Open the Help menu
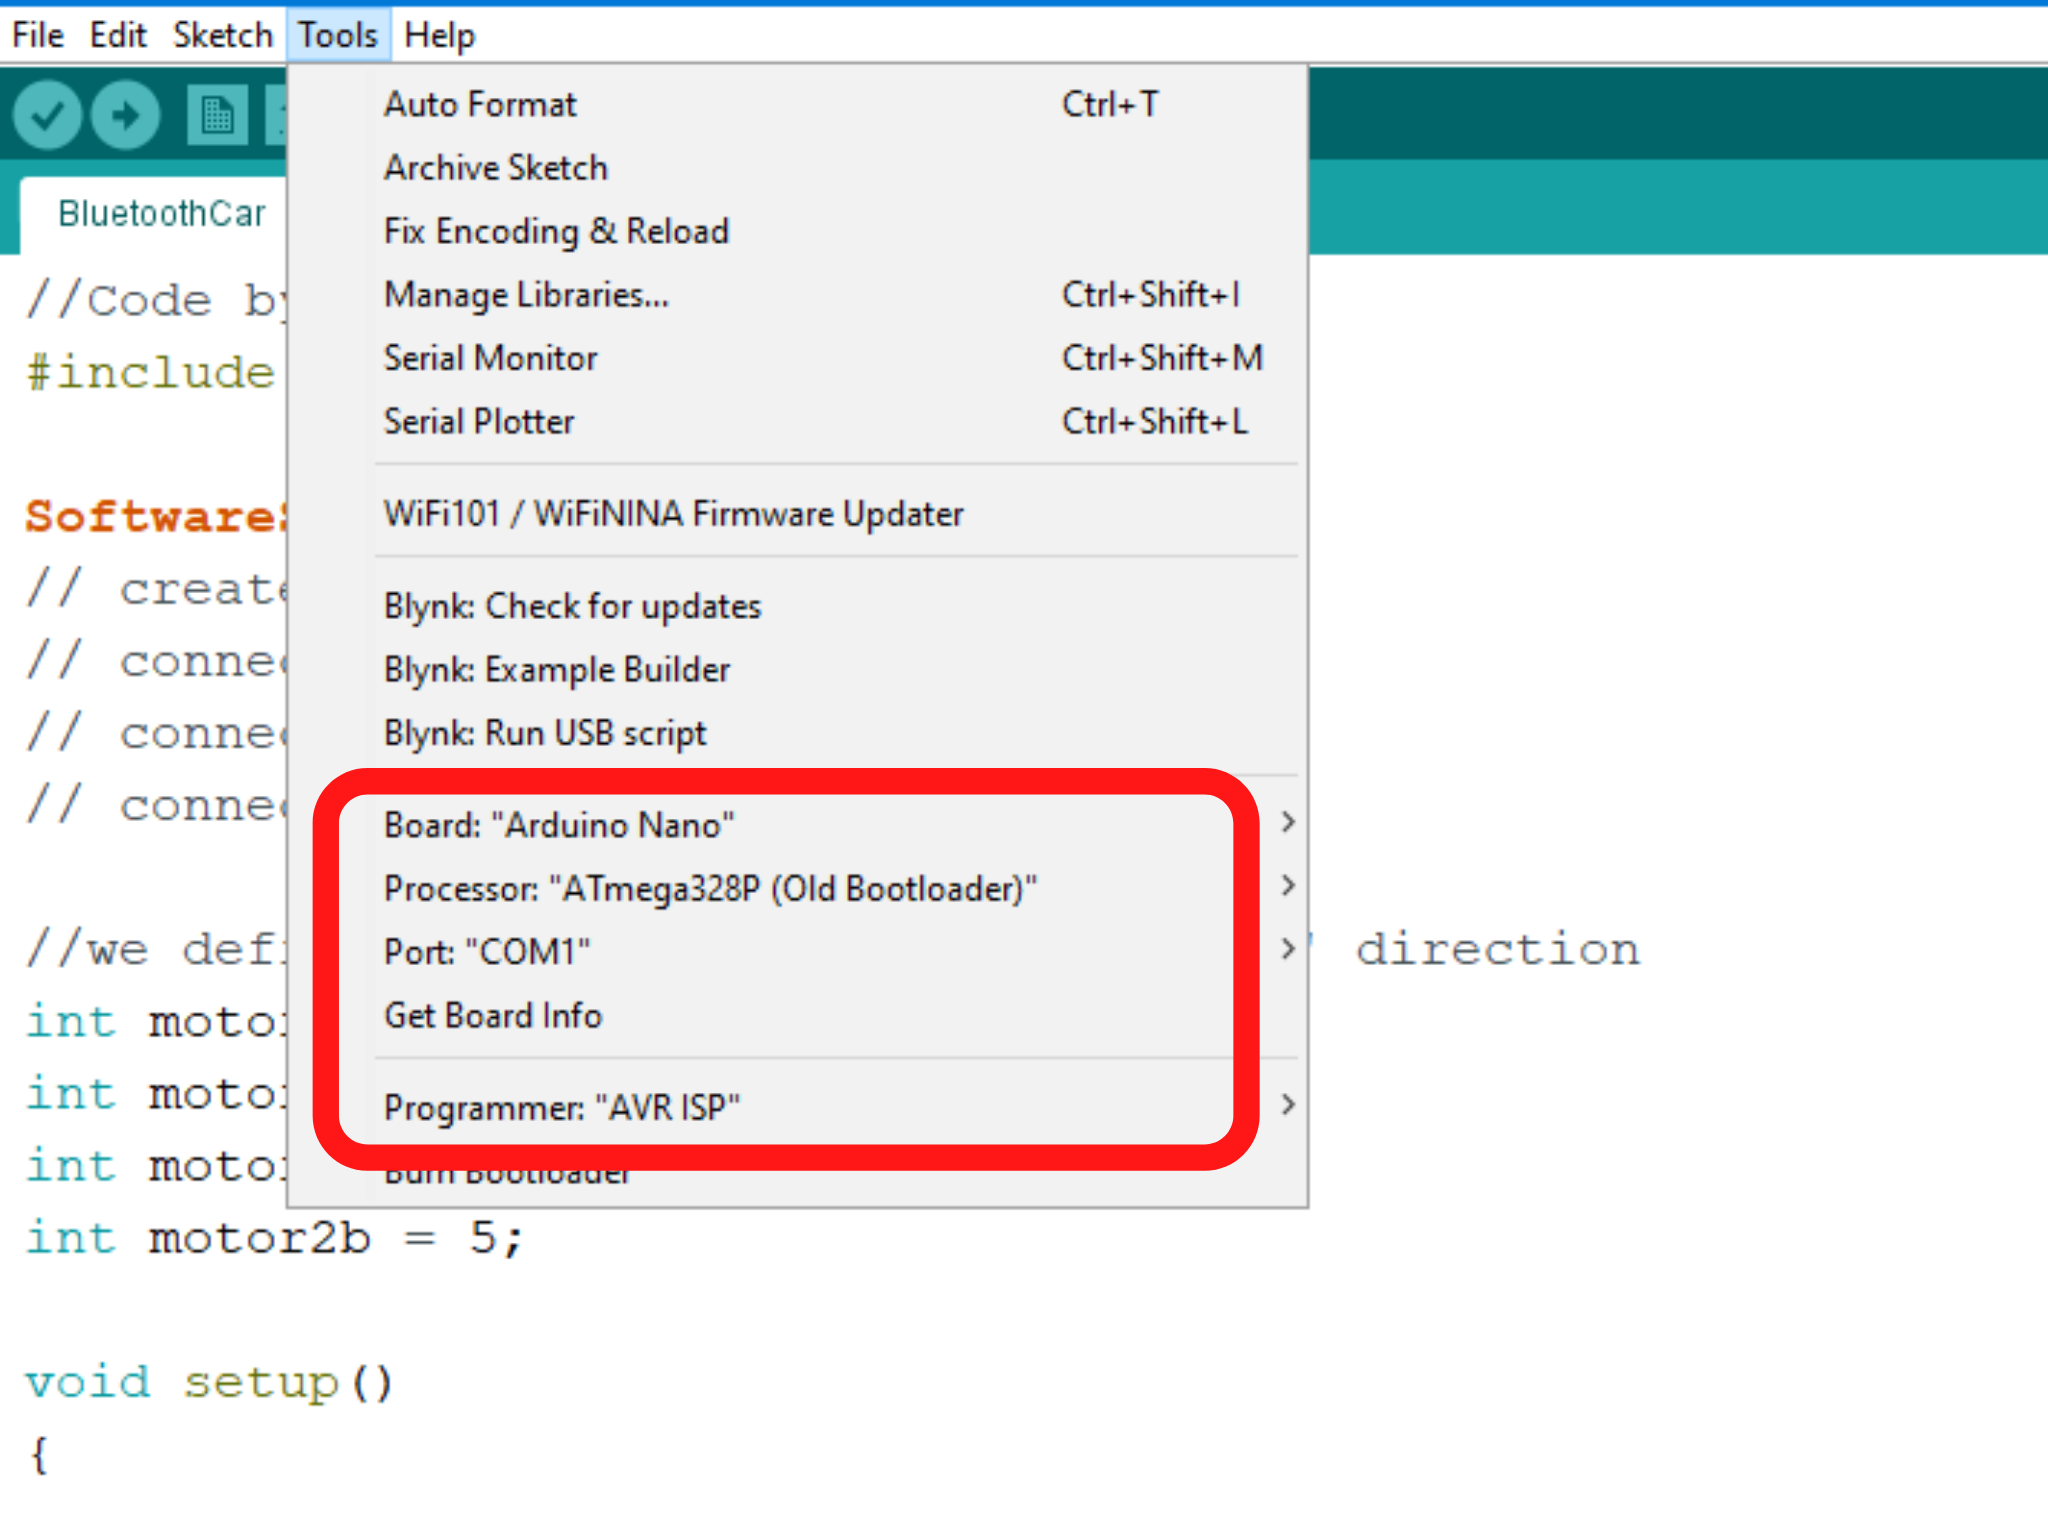Screen dimensions: 2048x1536 (x=439, y=35)
